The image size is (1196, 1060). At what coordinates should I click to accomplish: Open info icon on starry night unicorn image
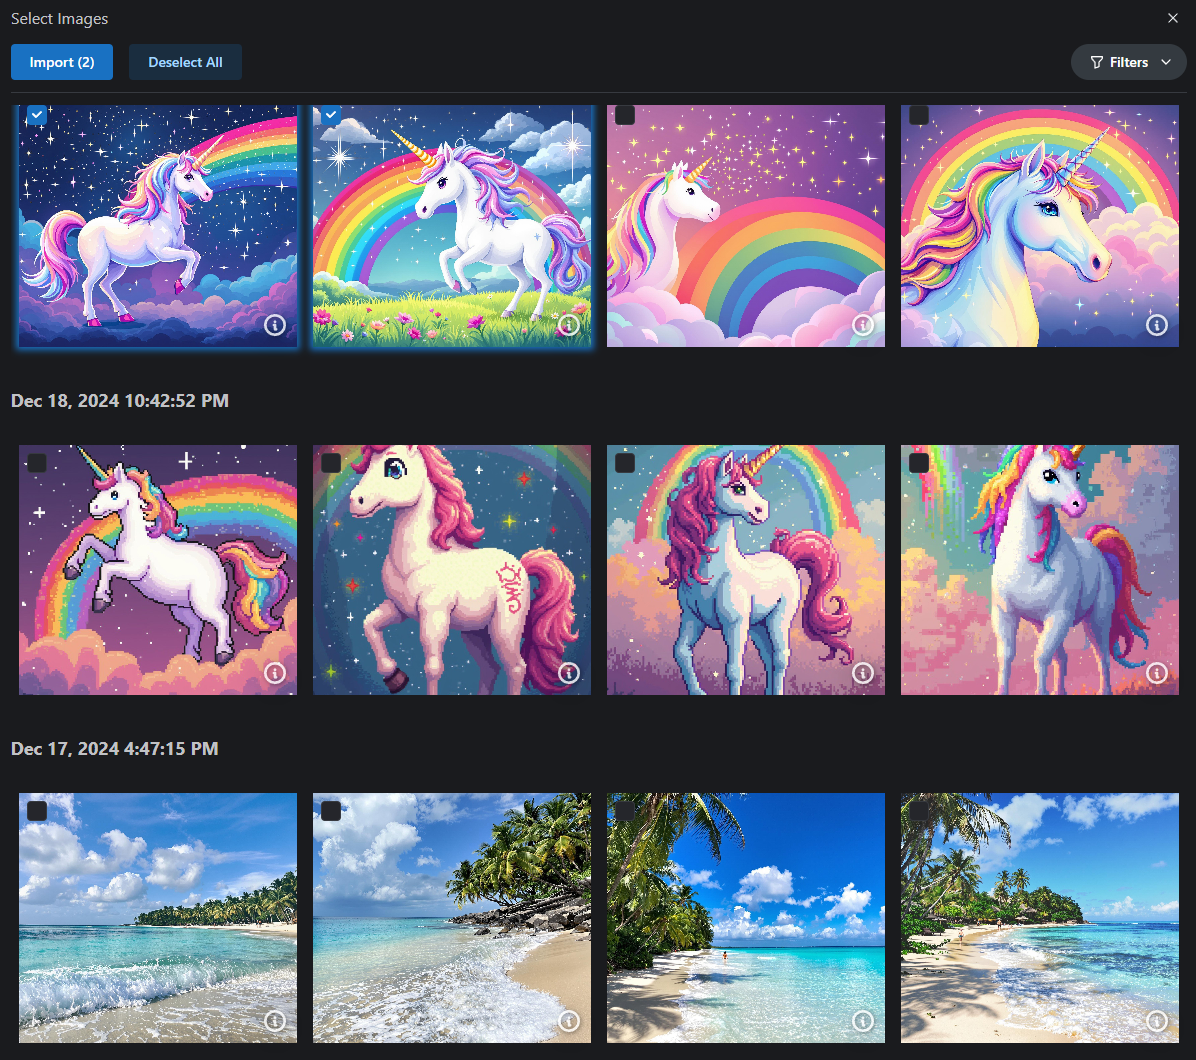pos(275,325)
